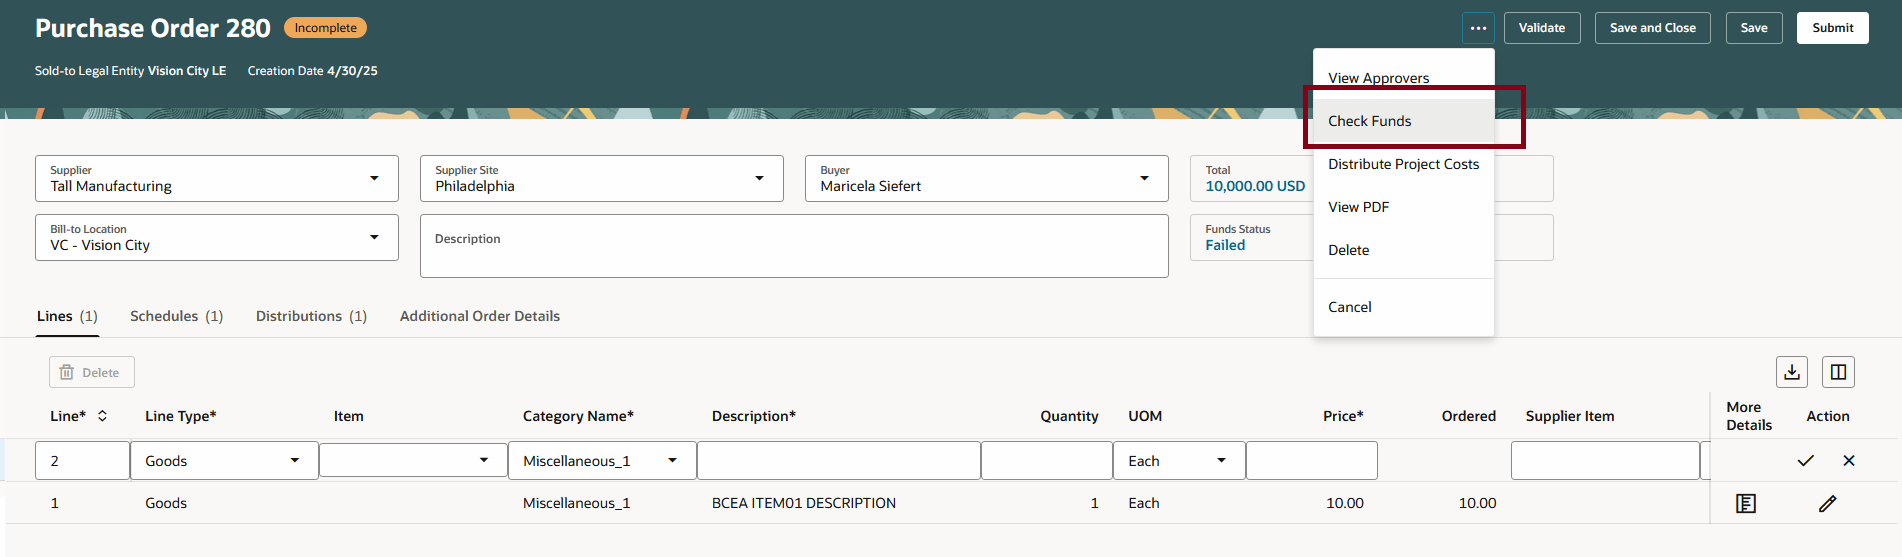This screenshot has height=557, width=1902.
Task: Go to the Distributions tab
Action: pyautogui.click(x=311, y=316)
